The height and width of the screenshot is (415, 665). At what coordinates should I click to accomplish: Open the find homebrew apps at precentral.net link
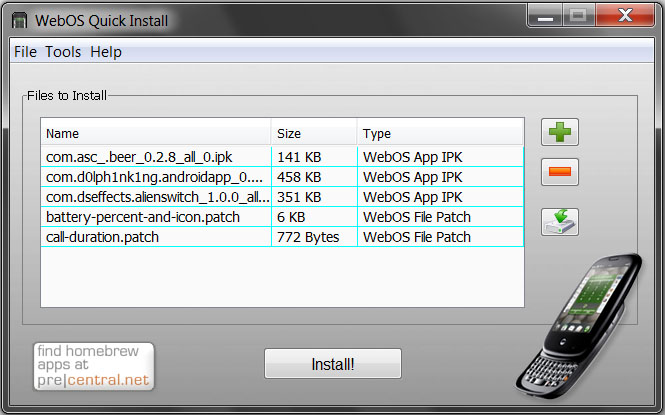(x=94, y=366)
